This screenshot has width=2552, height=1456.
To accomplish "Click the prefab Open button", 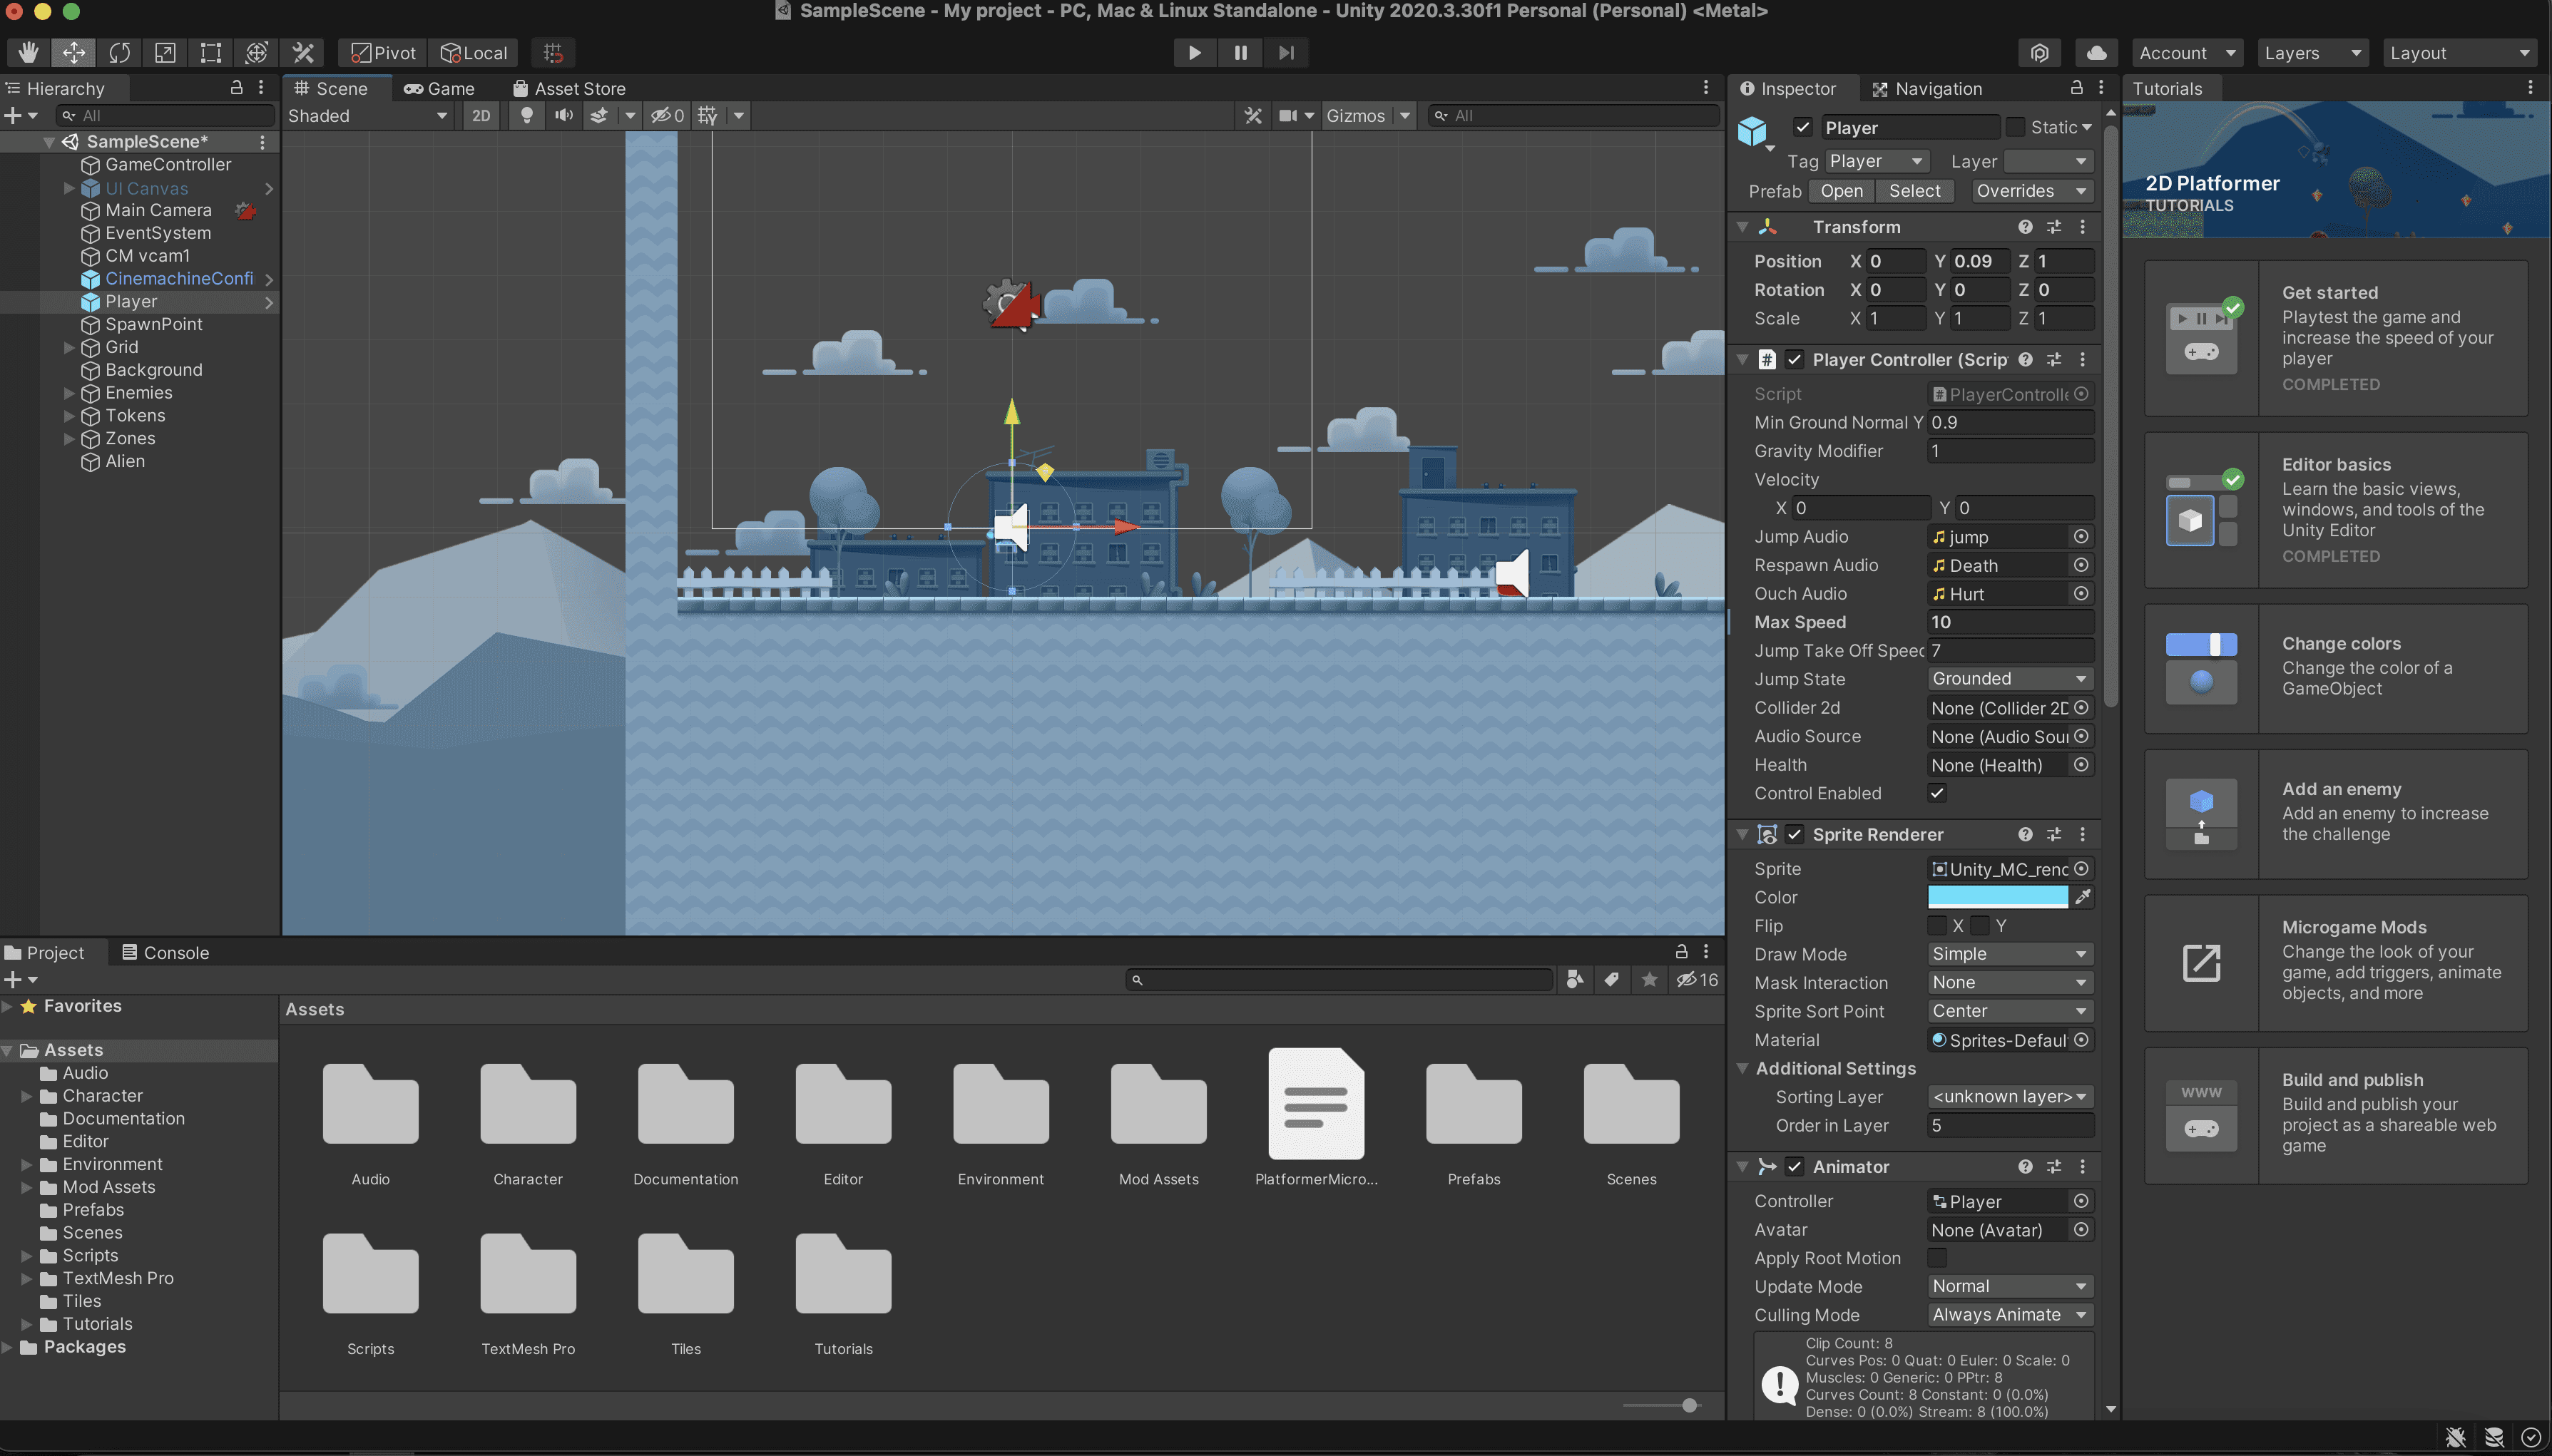I will point(1841,190).
